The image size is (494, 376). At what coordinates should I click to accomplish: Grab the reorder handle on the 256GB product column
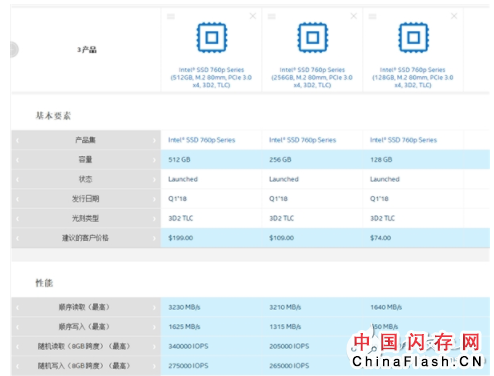coord(272,16)
